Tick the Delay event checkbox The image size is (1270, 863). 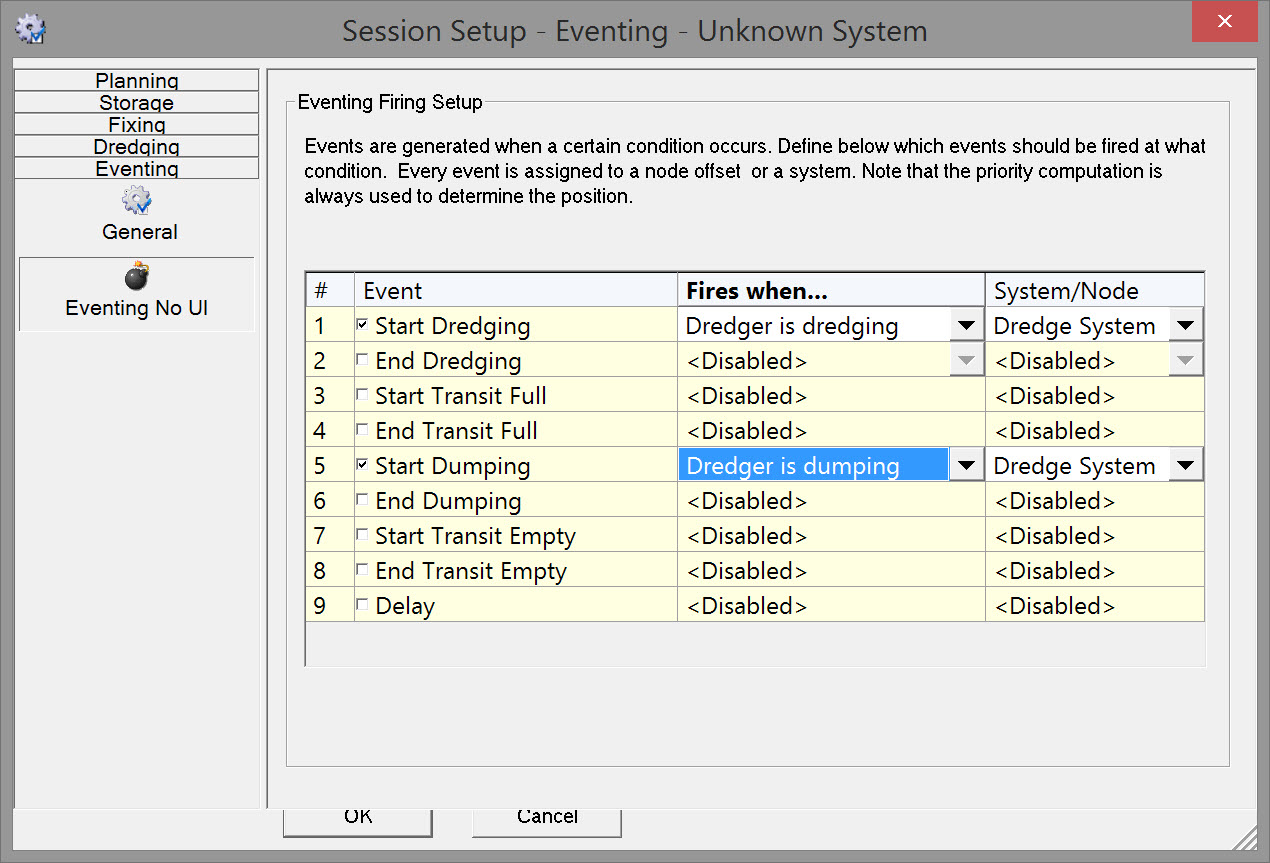[x=362, y=604]
